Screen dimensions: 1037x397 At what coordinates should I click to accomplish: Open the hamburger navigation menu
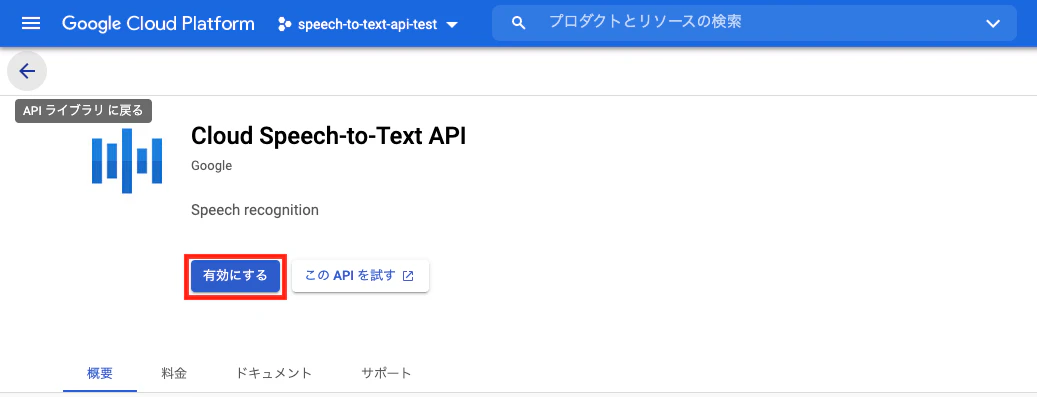(x=31, y=24)
